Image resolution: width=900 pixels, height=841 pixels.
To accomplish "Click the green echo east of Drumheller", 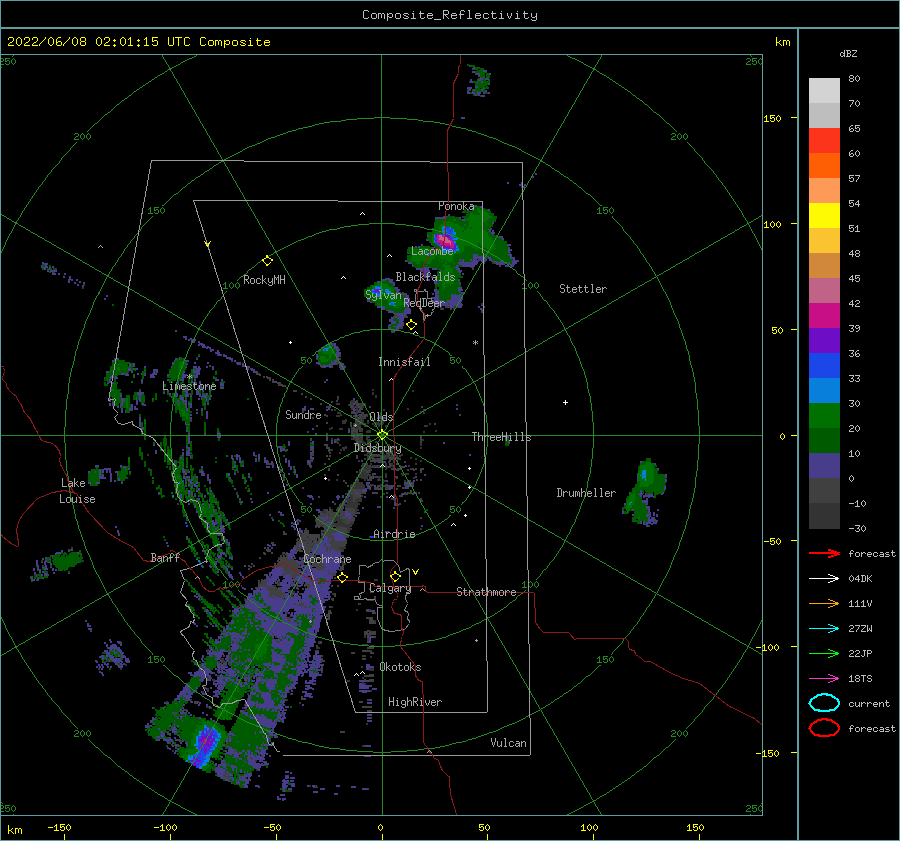I will pos(645,491).
